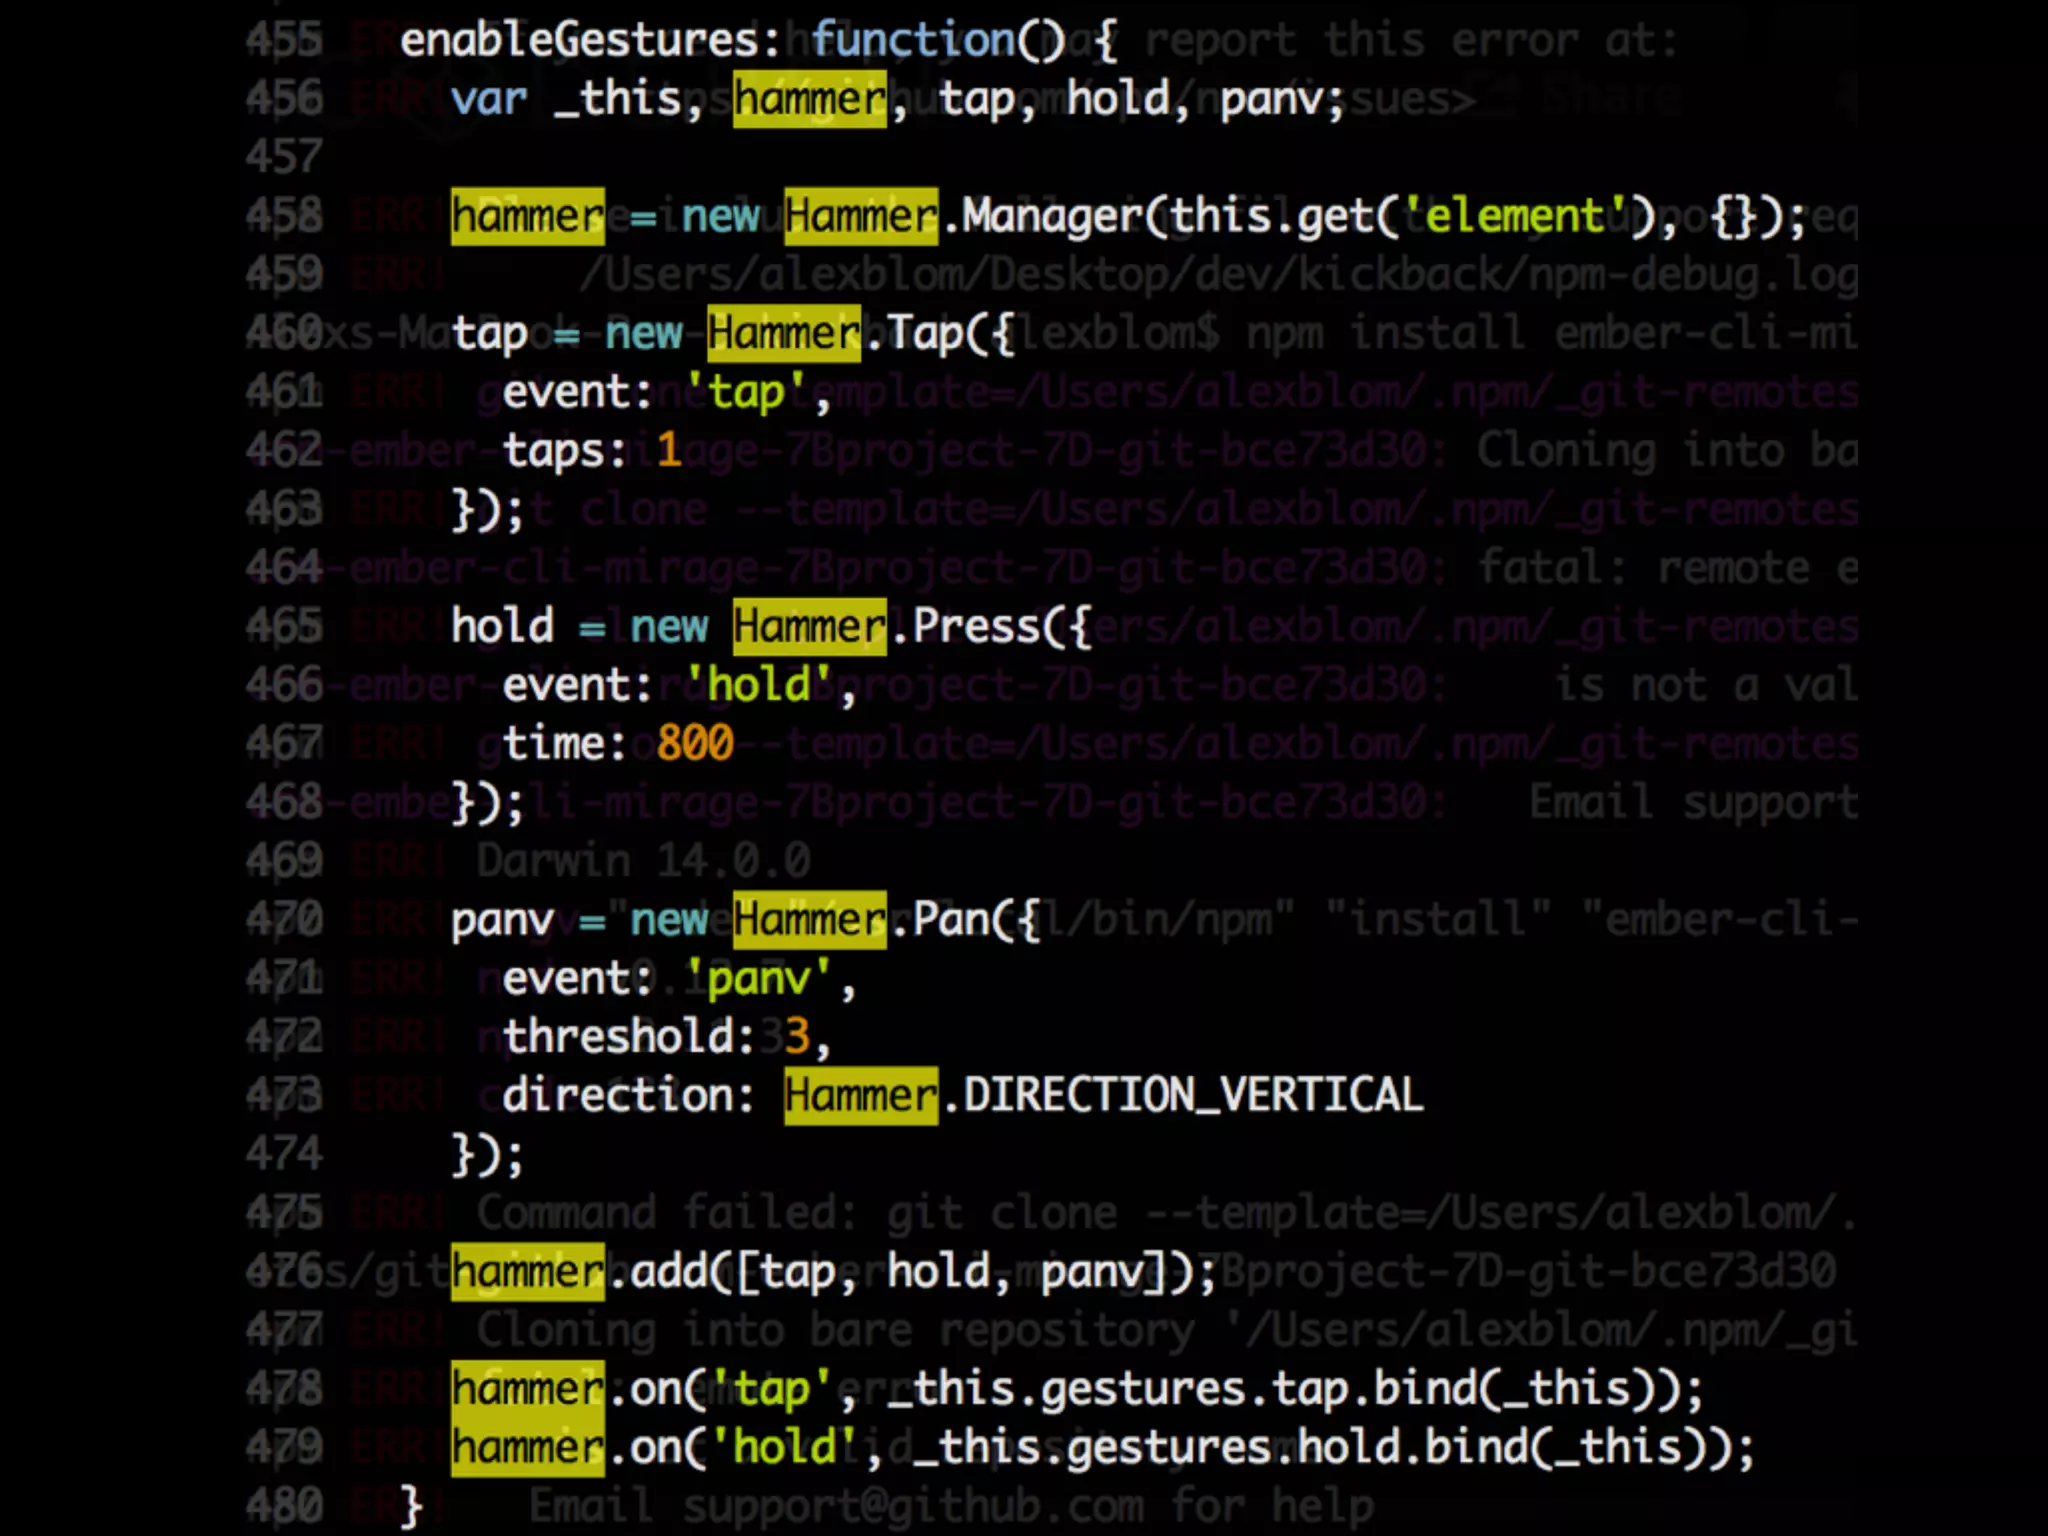
Task: Click the function keyword on line 455
Action: tap(911, 41)
